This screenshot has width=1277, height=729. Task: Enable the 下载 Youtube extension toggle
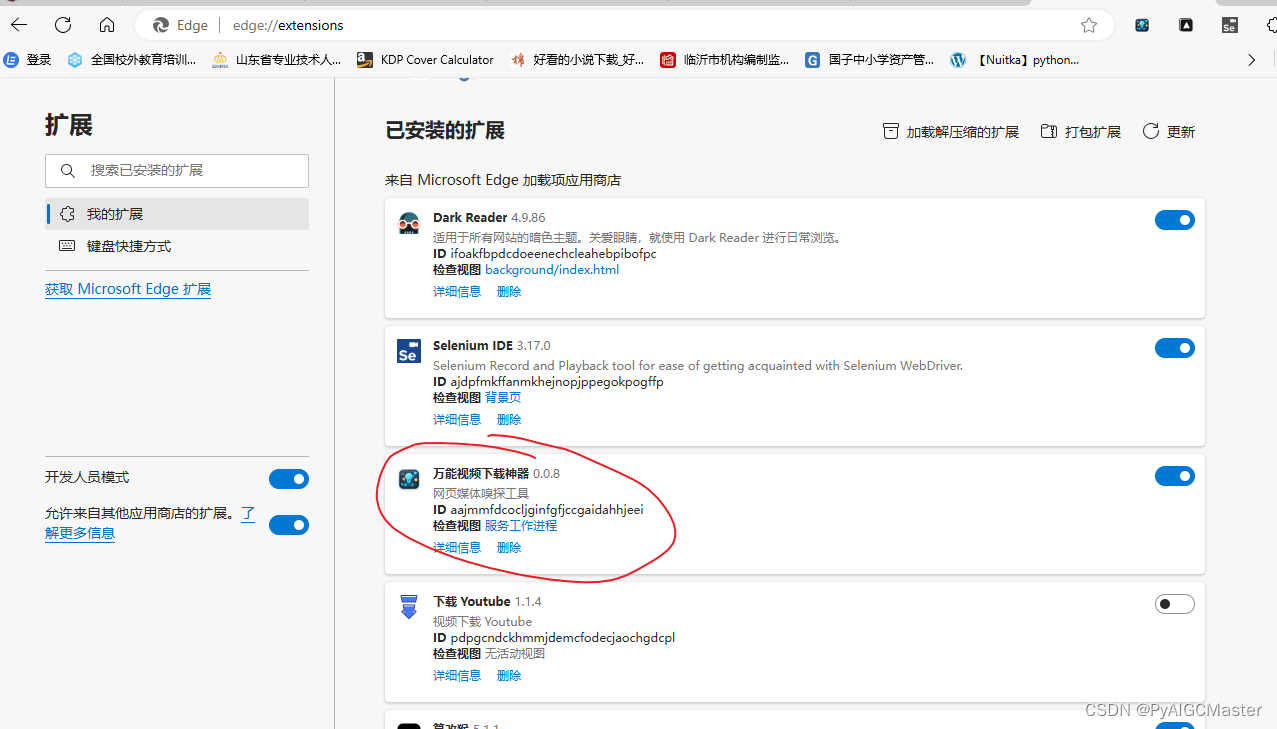tap(1175, 604)
